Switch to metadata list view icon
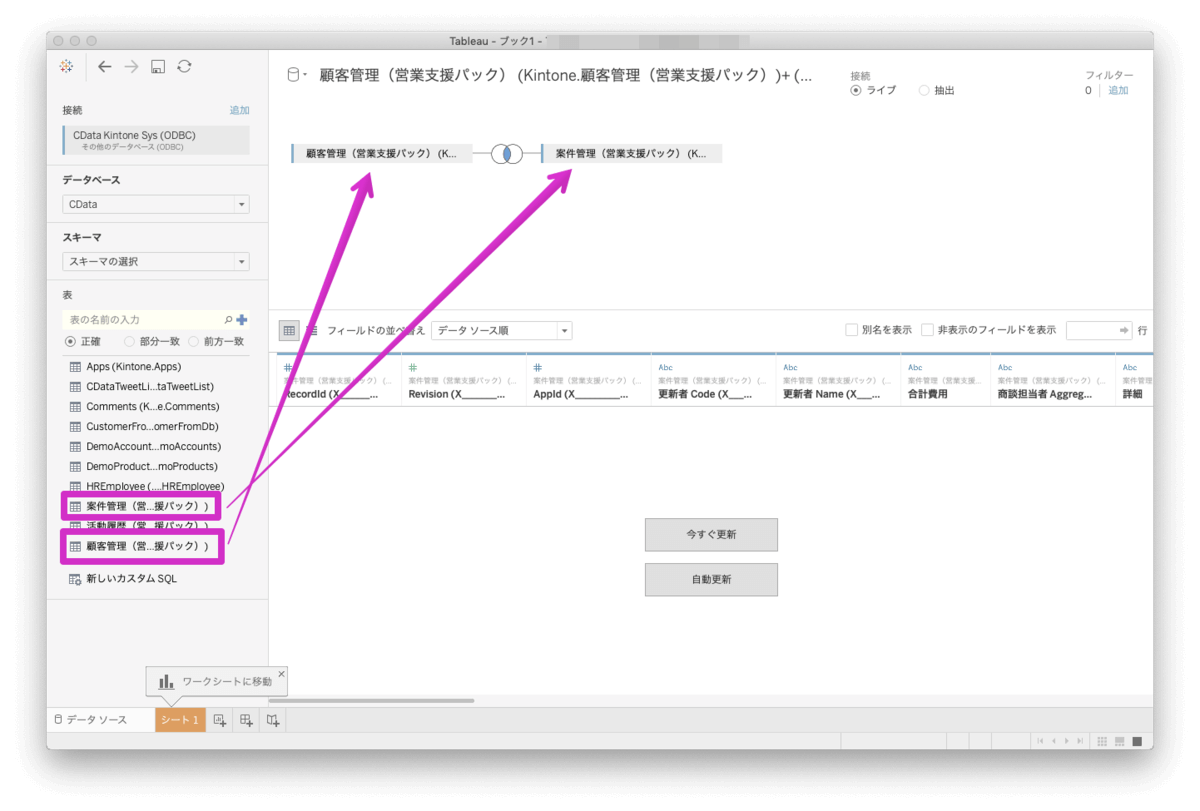 click(311, 330)
